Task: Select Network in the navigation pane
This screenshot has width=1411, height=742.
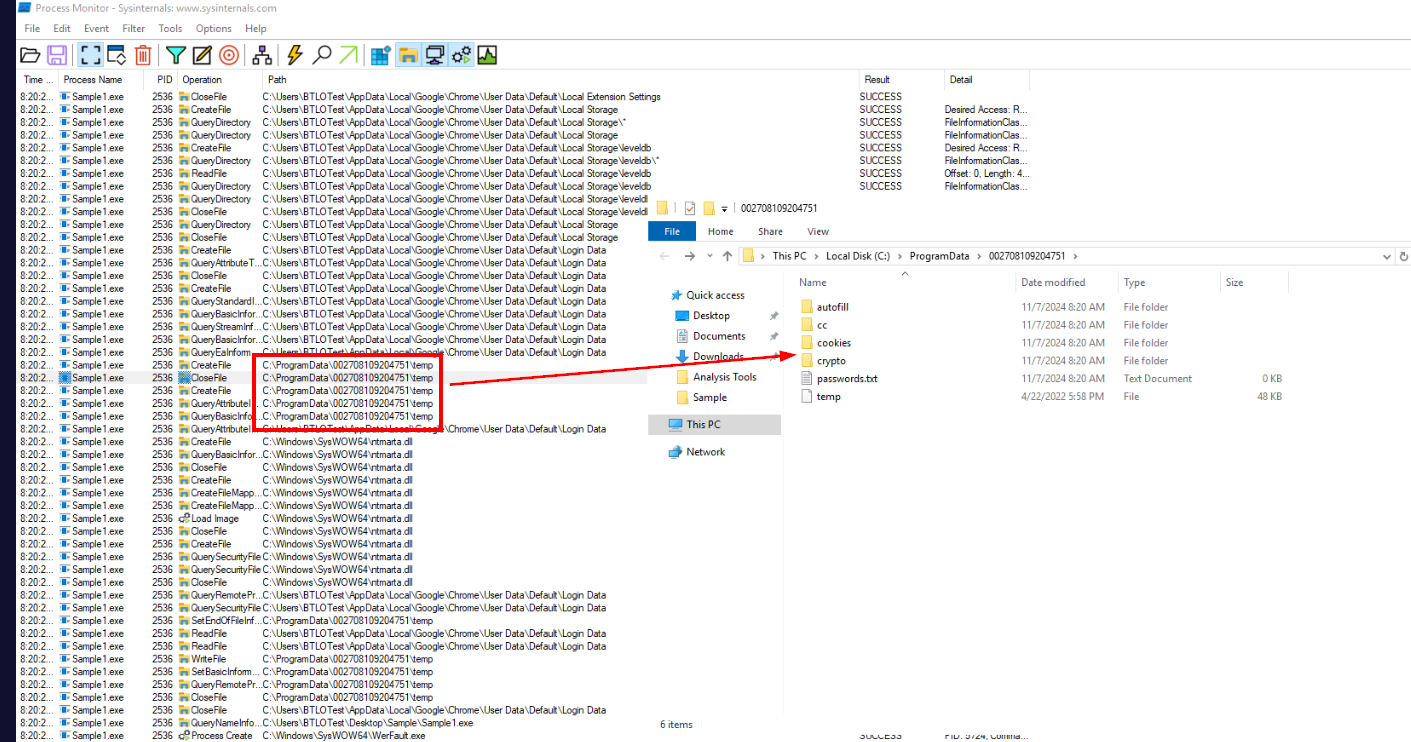Action: (x=705, y=452)
